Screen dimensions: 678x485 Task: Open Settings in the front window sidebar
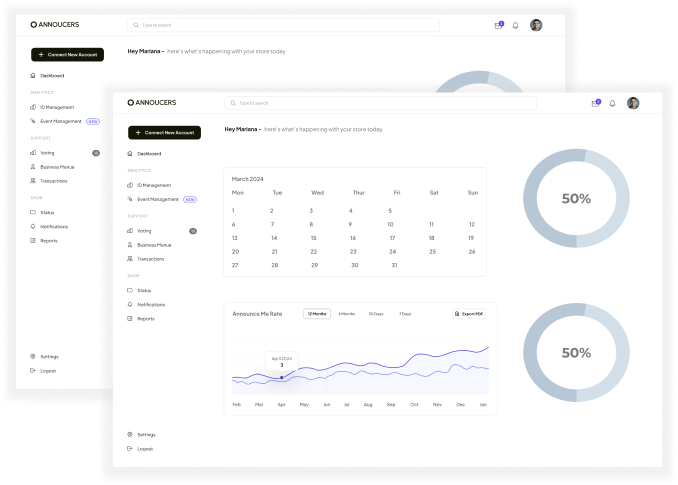(146, 435)
